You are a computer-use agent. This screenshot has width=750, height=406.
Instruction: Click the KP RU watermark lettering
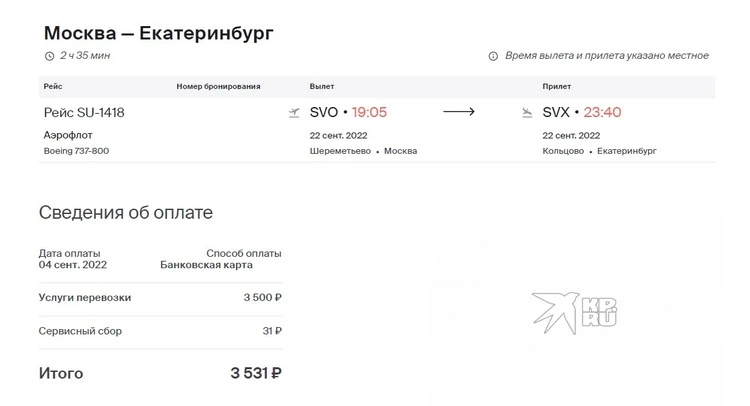[600, 312]
